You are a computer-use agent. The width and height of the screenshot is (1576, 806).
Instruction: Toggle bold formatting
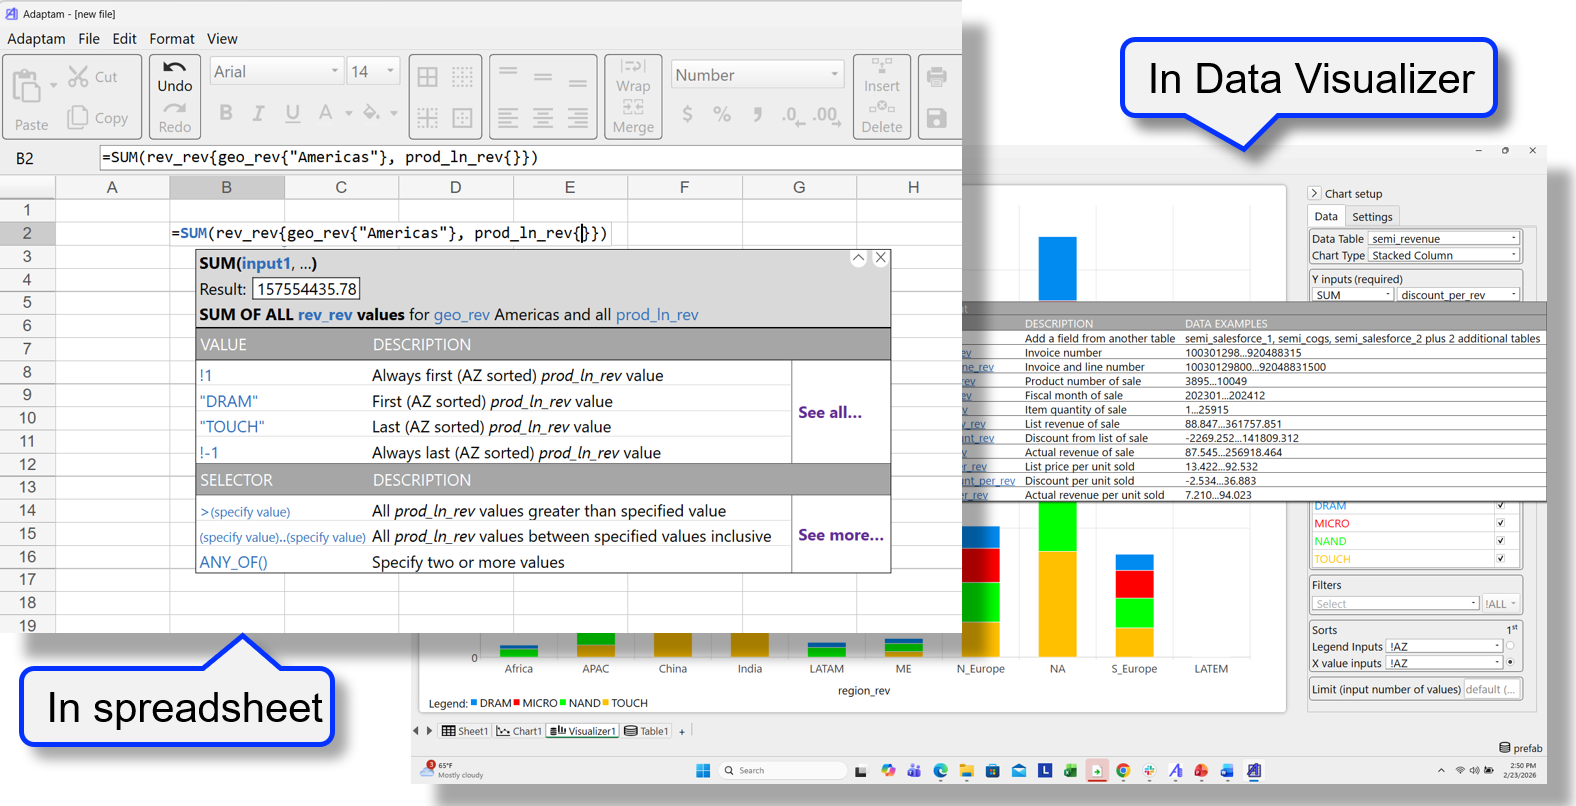pyautogui.click(x=226, y=113)
